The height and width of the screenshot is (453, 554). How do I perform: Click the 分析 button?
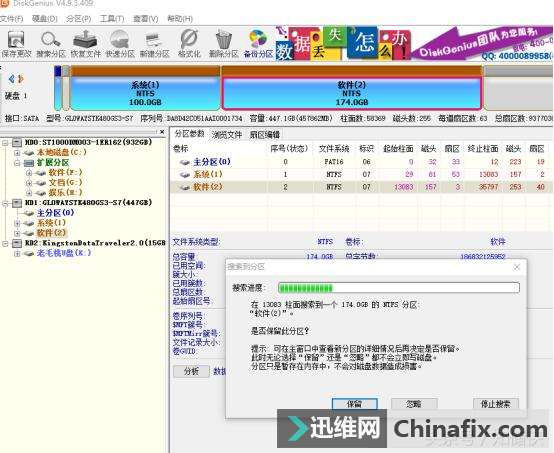(191, 371)
